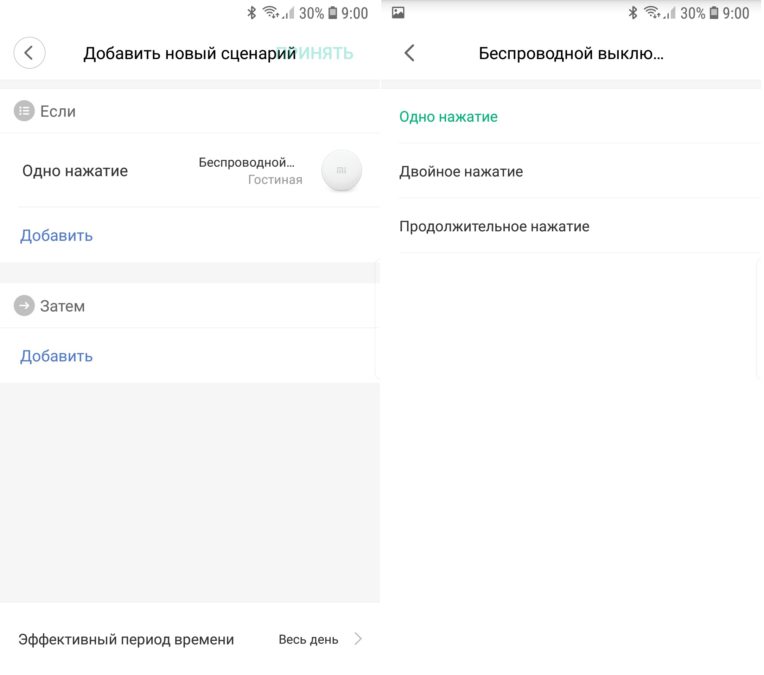Tap the Если condition list icon

coord(24,111)
